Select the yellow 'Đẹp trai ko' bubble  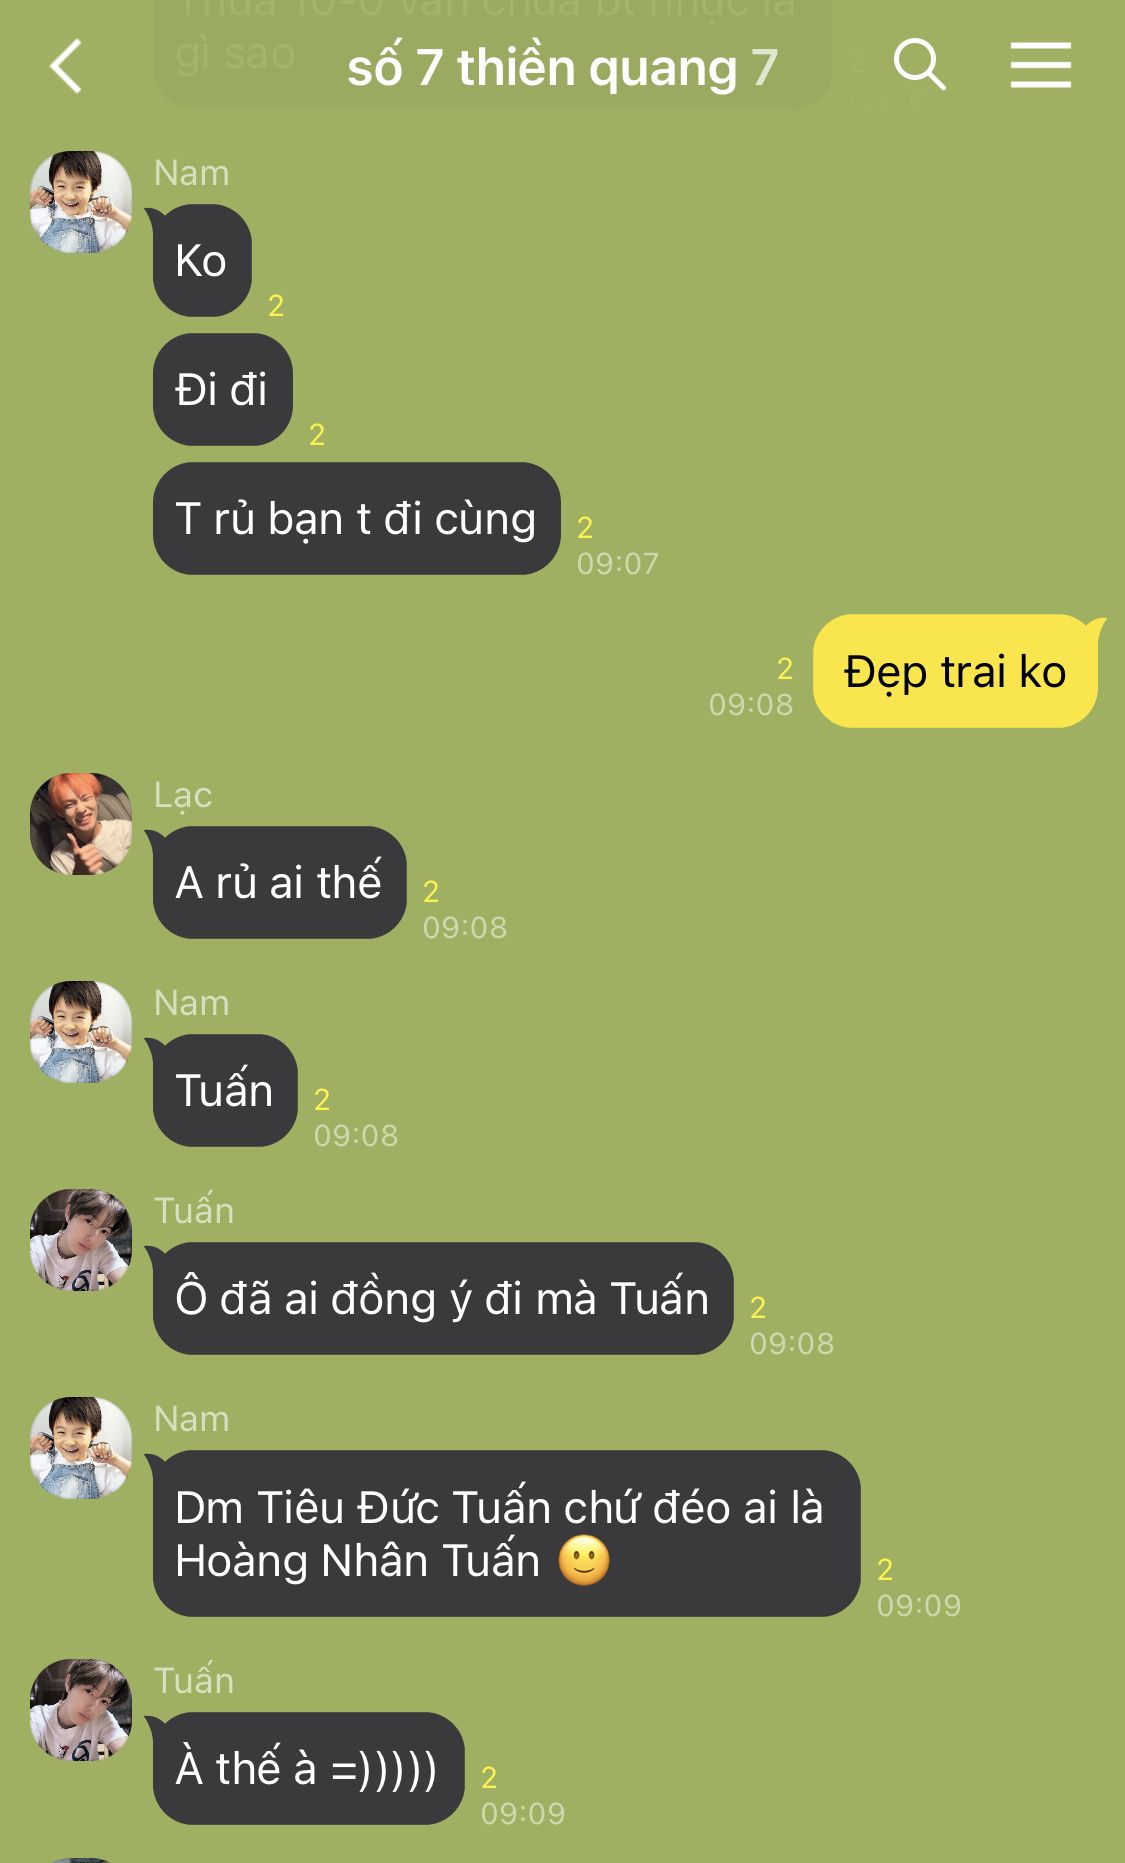[955, 671]
